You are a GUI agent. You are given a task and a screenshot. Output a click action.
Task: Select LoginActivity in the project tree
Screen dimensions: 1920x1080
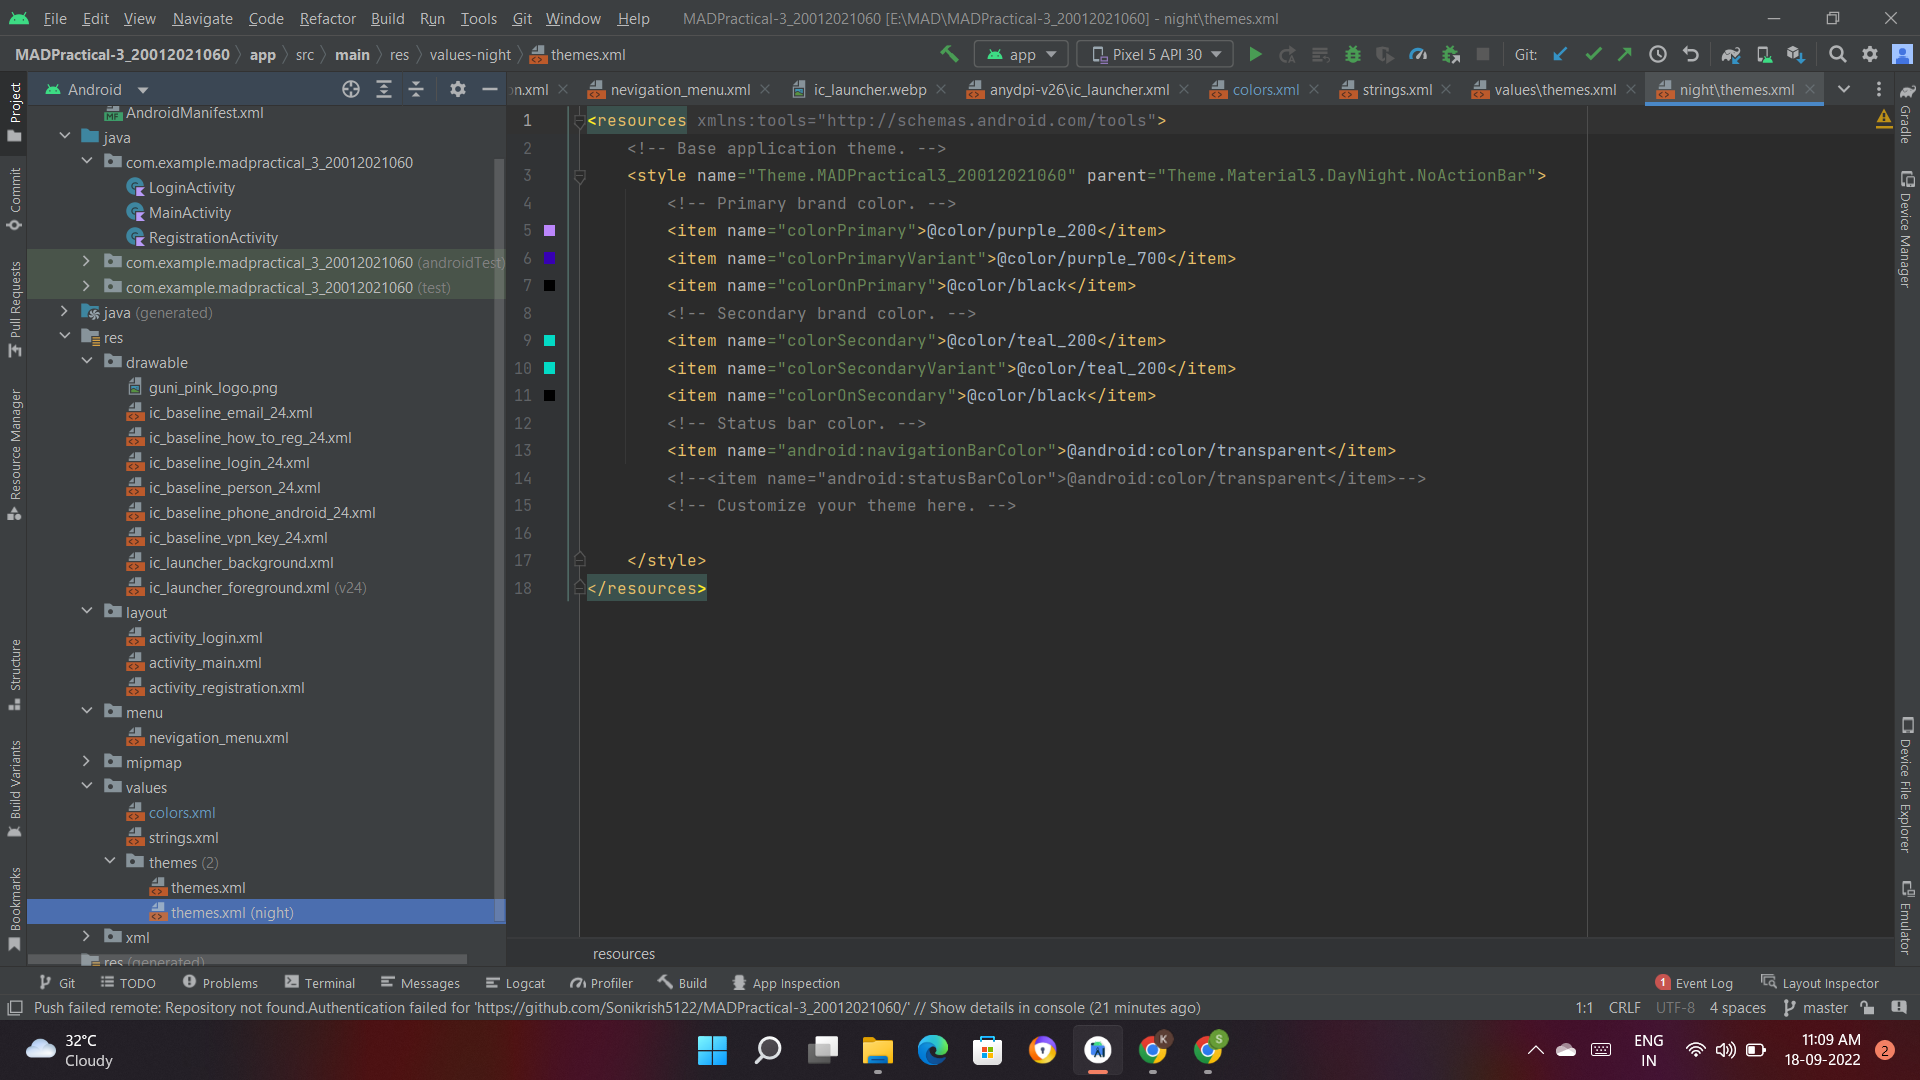point(192,187)
